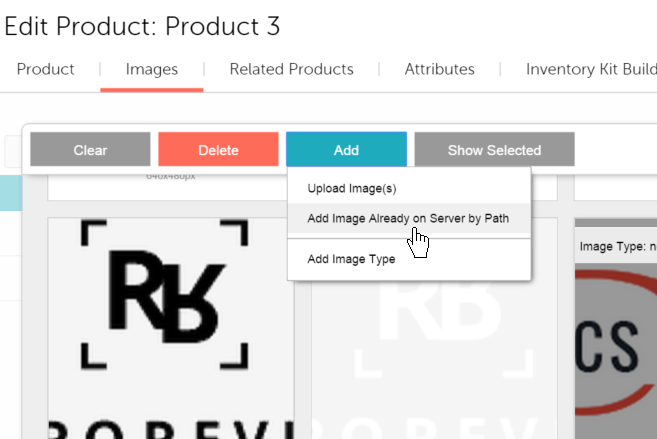Click the teal highlighted row on the left
The width and height of the screenshot is (657, 439).
point(10,192)
